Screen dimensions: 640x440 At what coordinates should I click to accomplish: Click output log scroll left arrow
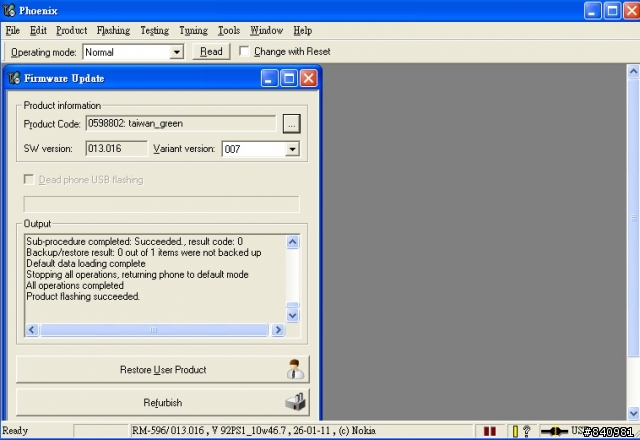click(32, 329)
